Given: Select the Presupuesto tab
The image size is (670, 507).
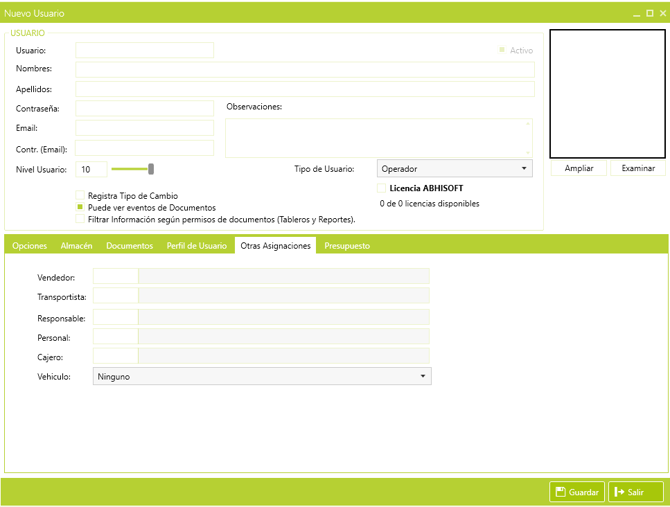Looking at the screenshot, I should coord(347,245).
